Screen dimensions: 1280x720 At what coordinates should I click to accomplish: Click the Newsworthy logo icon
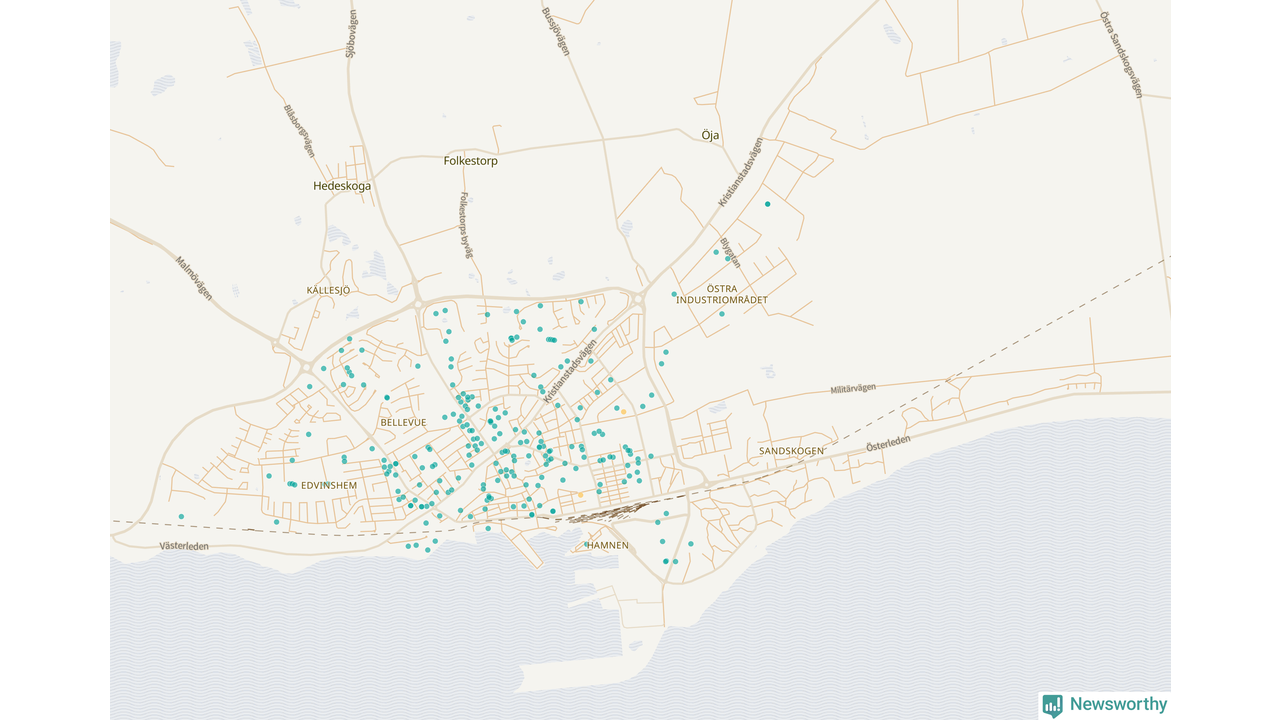pos(1052,705)
